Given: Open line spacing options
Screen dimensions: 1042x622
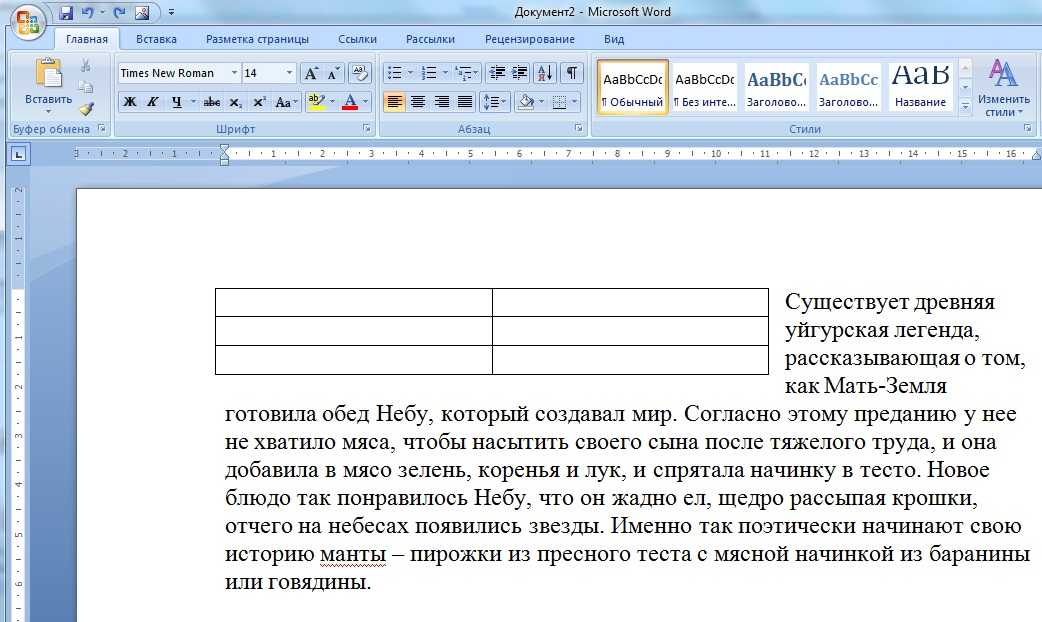Looking at the screenshot, I should click(494, 102).
